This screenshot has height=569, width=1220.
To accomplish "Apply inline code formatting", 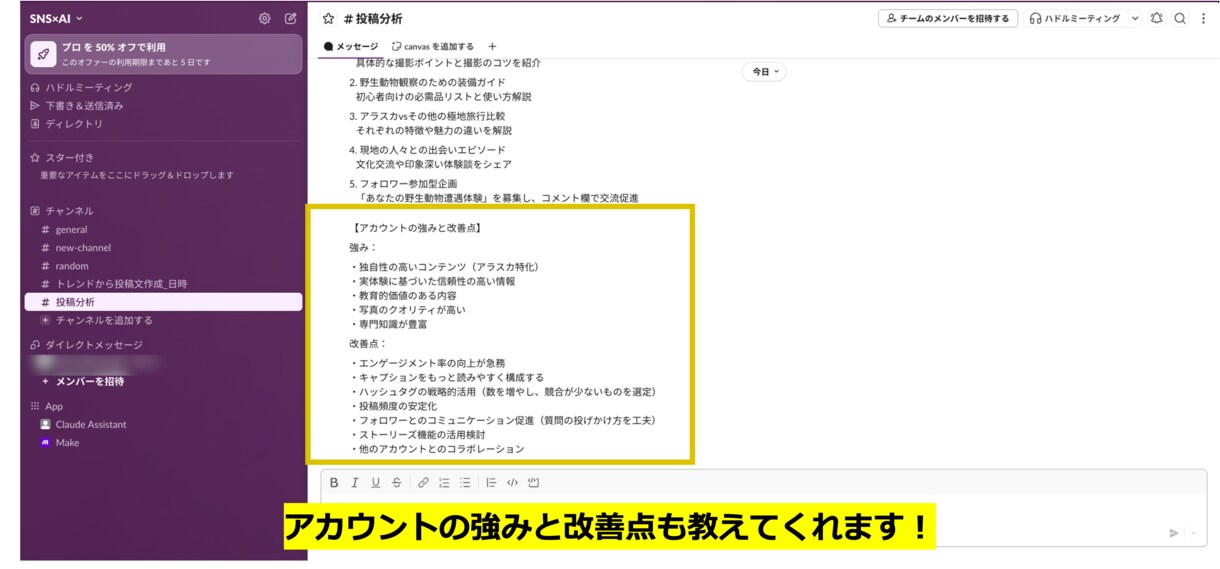I will point(512,483).
